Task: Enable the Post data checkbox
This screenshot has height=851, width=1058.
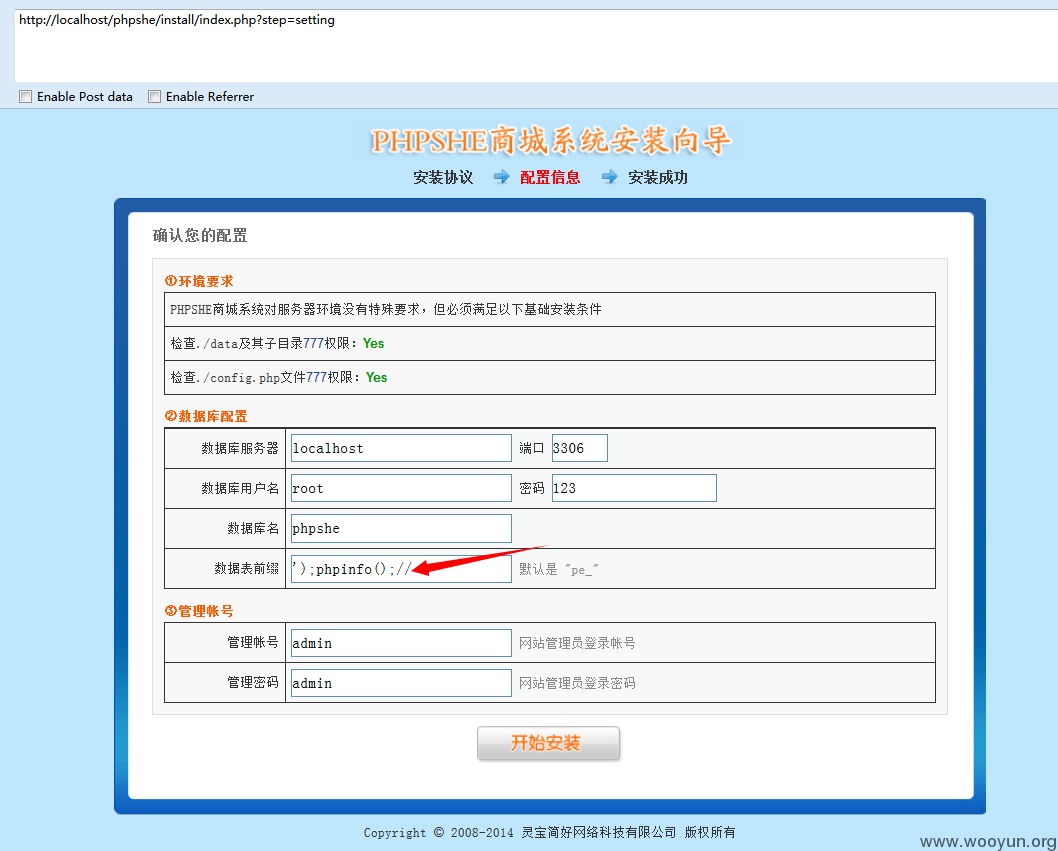Action: (x=26, y=97)
